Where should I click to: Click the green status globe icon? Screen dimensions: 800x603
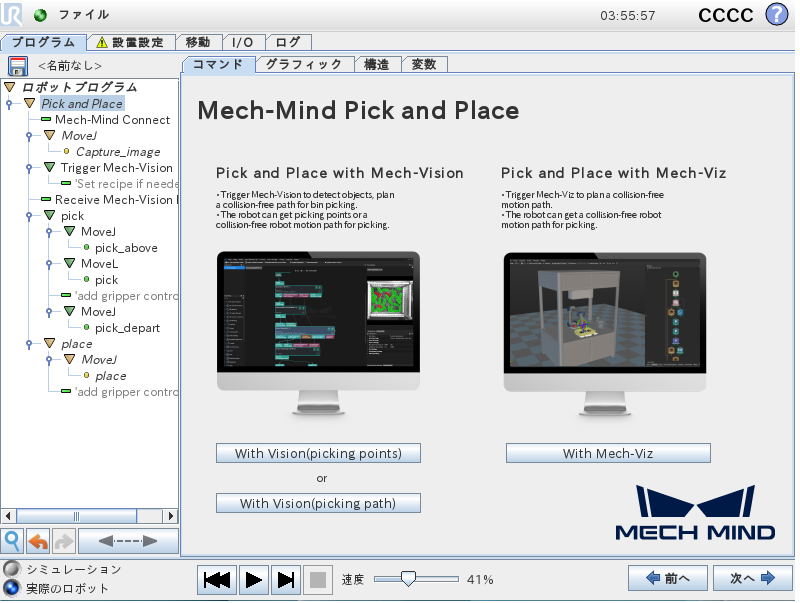click(x=40, y=15)
